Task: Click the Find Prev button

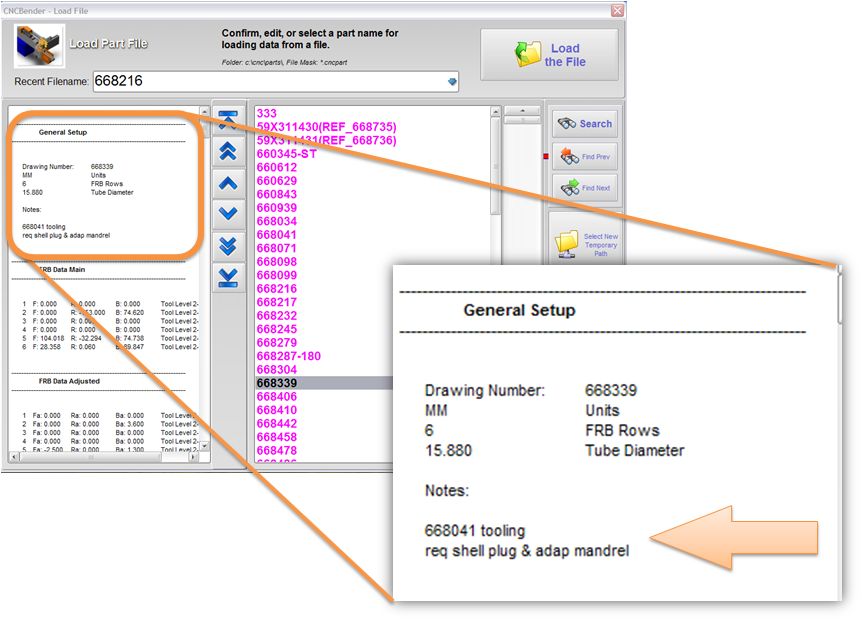Action: (x=584, y=157)
